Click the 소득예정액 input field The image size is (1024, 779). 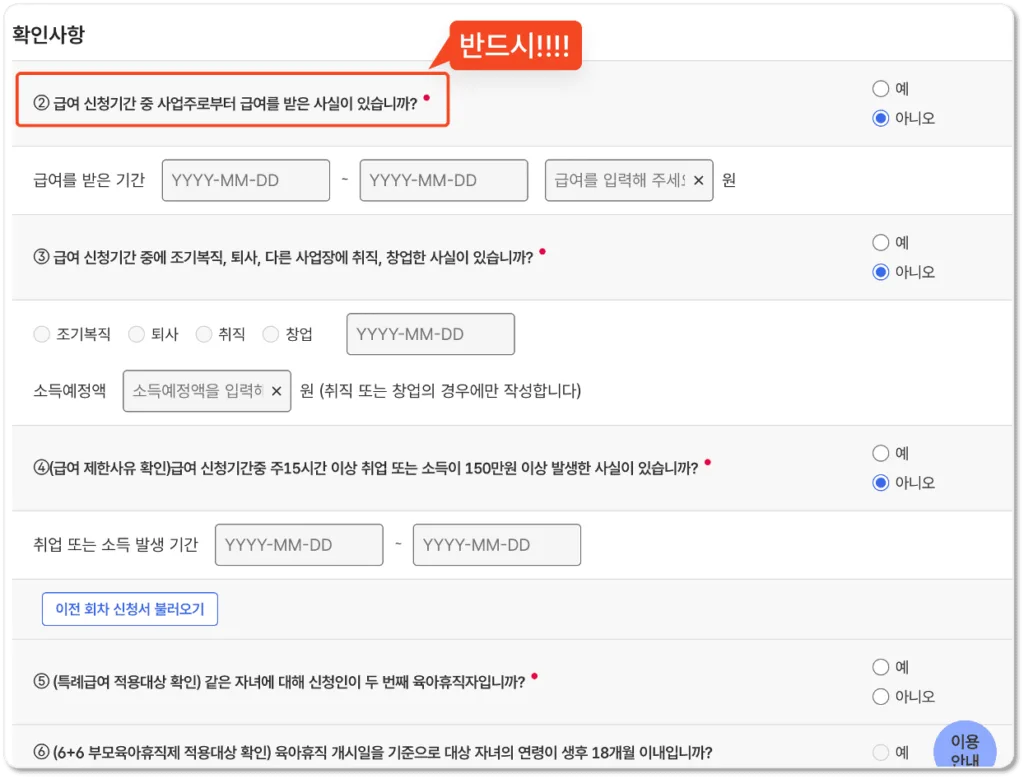tap(207, 390)
